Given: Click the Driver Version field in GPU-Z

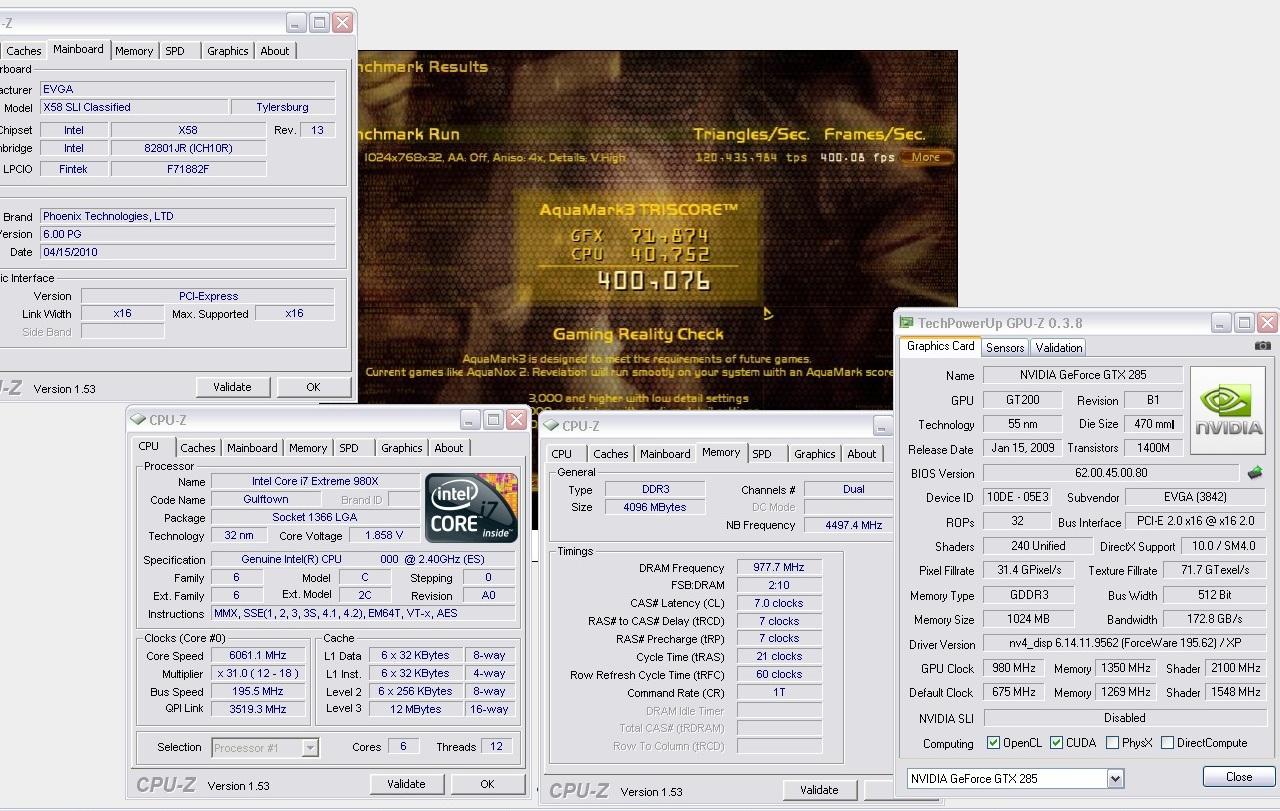Looking at the screenshot, I should 1125,644.
